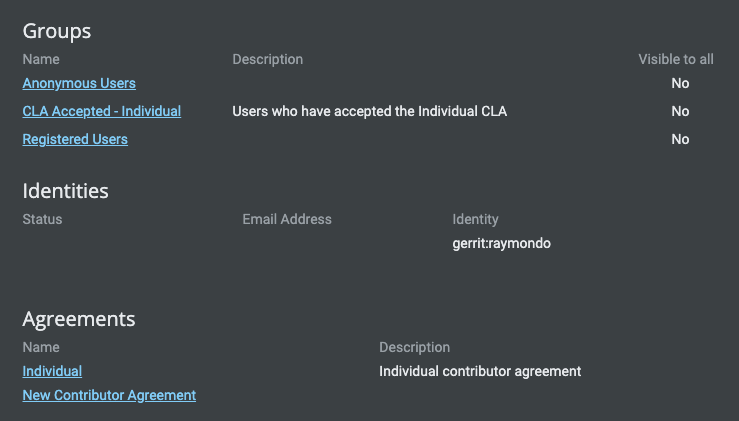Screen dimensions: 739x421
Task: Click the Identity column header
Action: click(476, 219)
